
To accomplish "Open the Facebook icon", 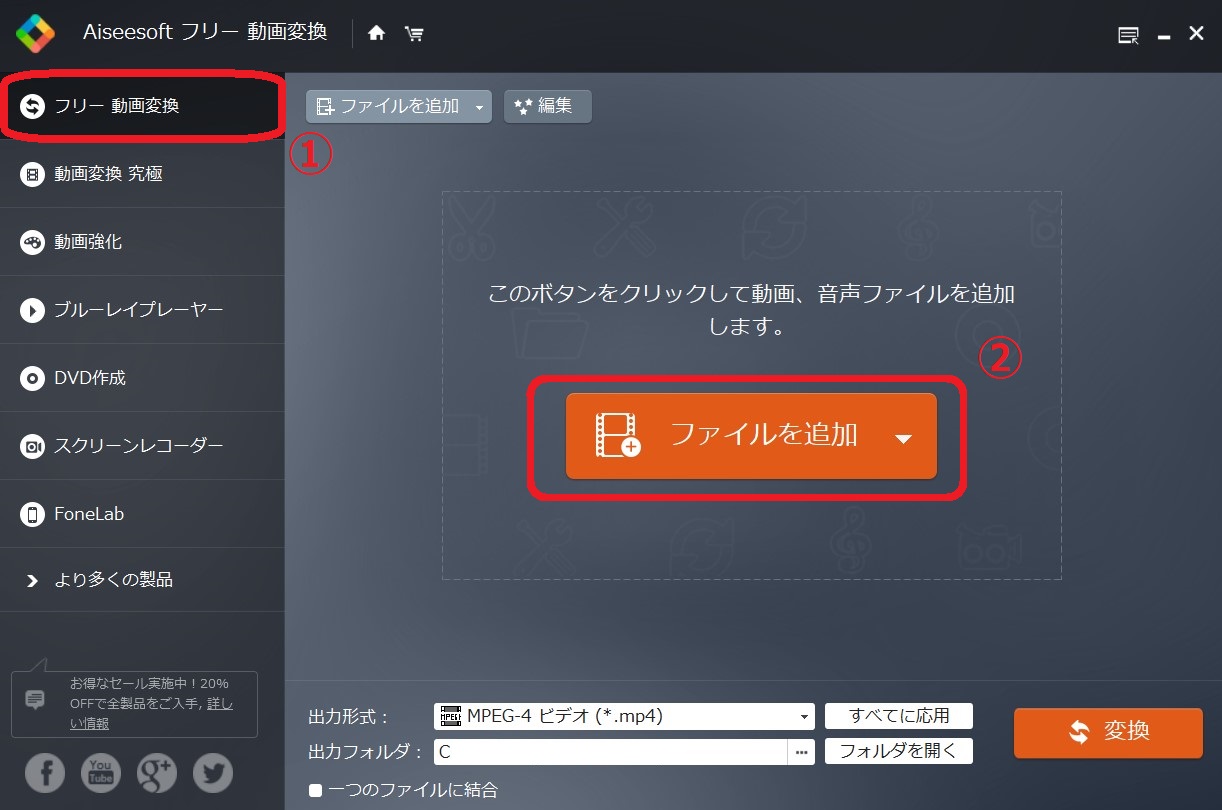I will [45, 772].
